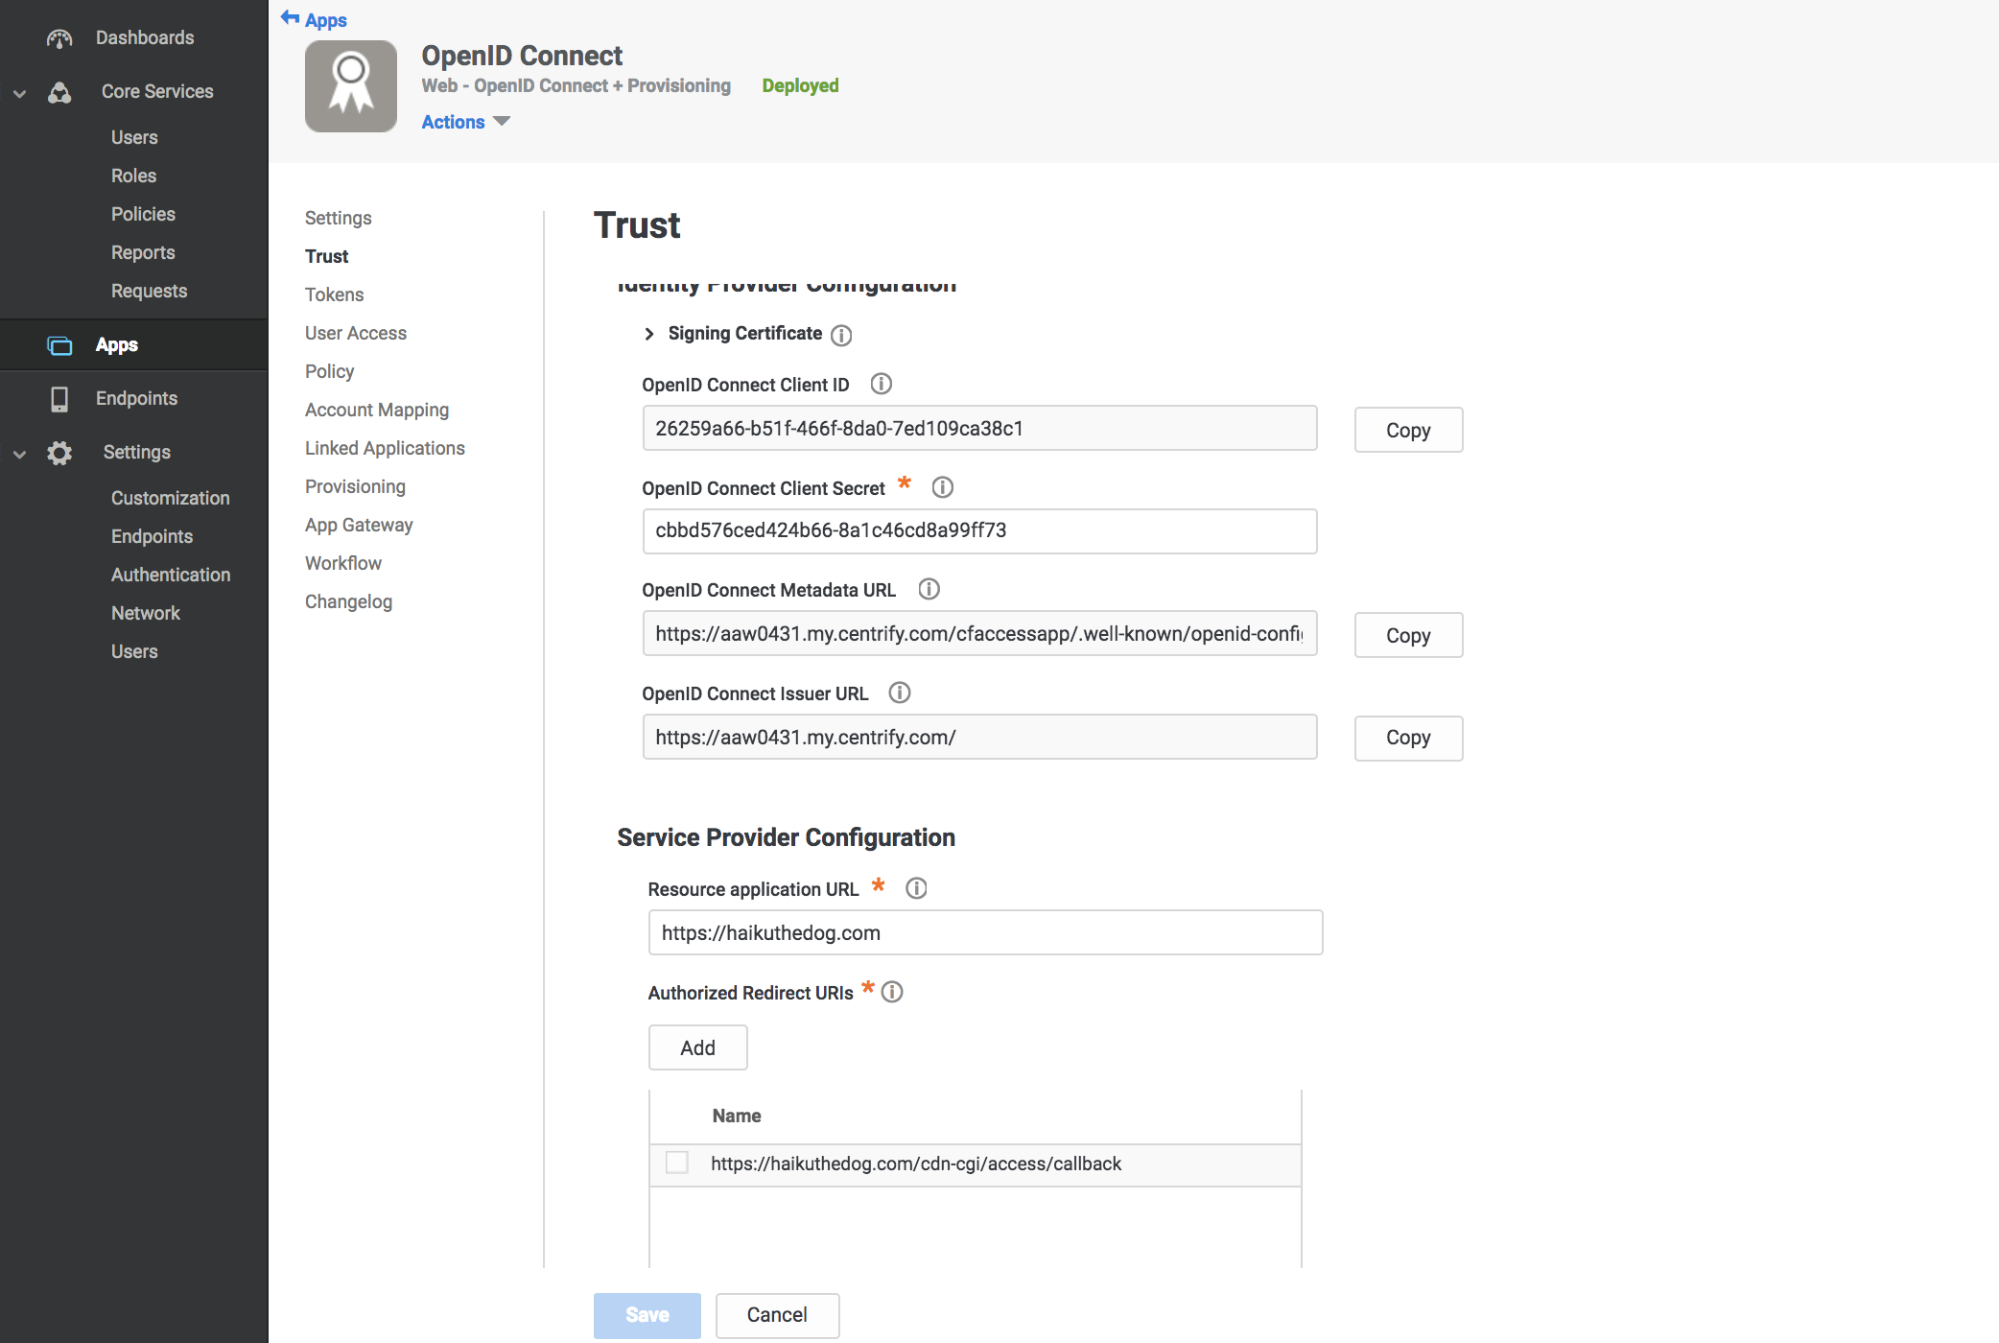Click the Settings gear icon in sidebar
This screenshot has height=1343, width=1999.
point(60,451)
